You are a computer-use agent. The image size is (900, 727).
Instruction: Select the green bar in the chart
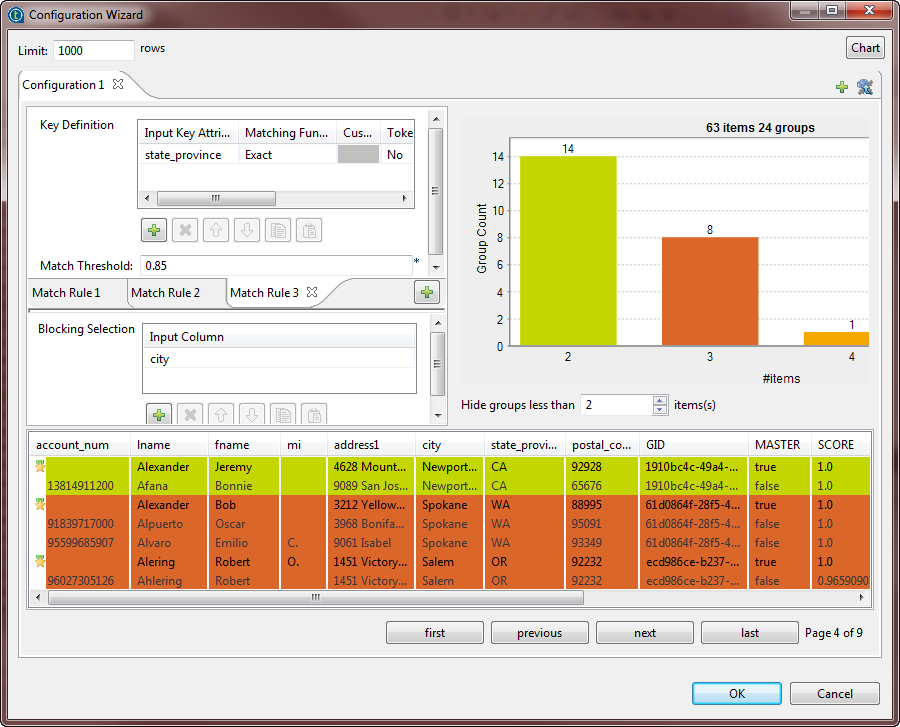[568, 250]
